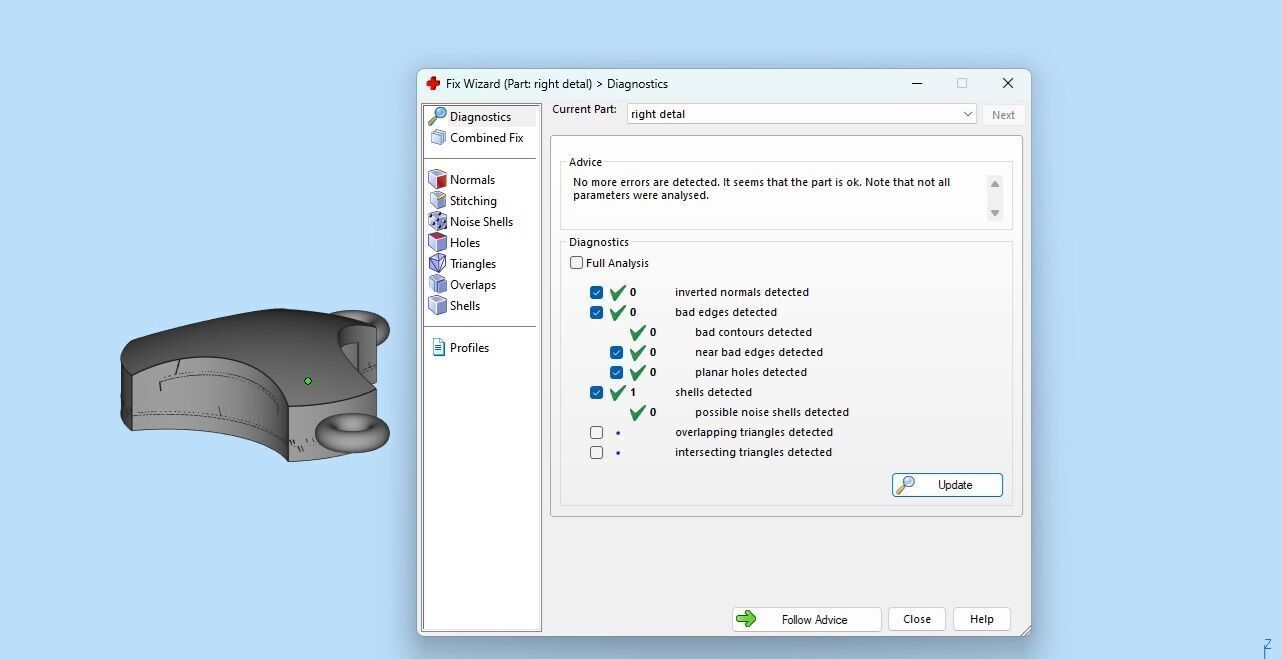1282x659 pixels.
Task: Click the Overlaps cube icon
Action: [437, 285]
